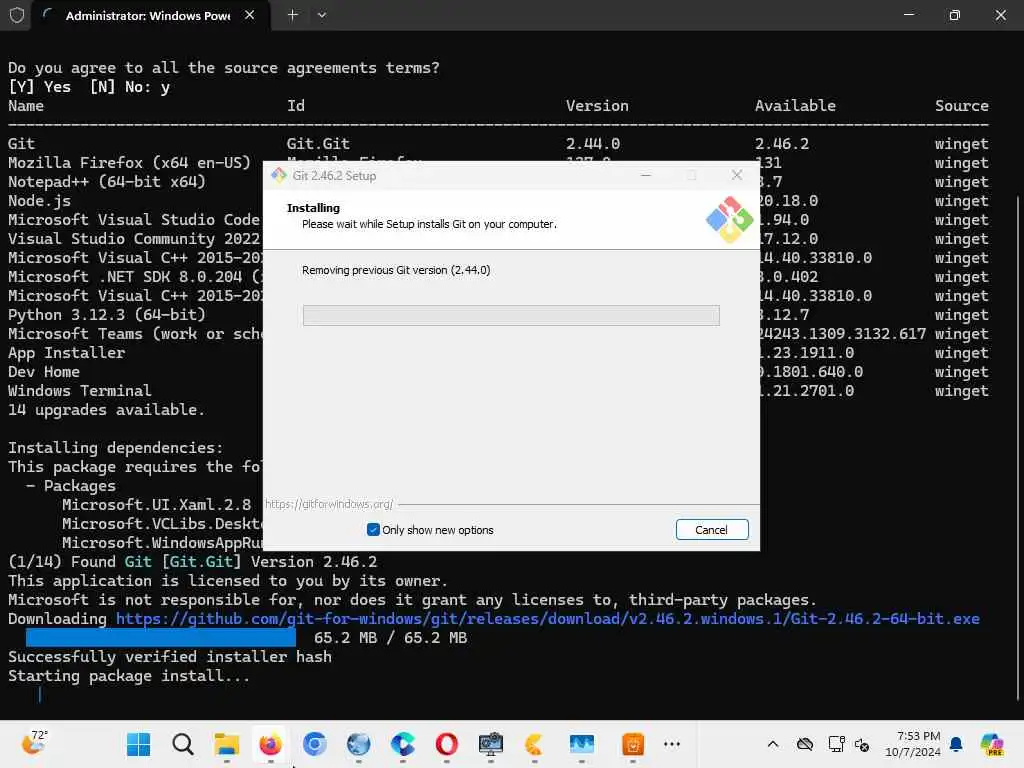Open notifications bell icon
This screenshot has width=1024, height=768.
point(956,744)
